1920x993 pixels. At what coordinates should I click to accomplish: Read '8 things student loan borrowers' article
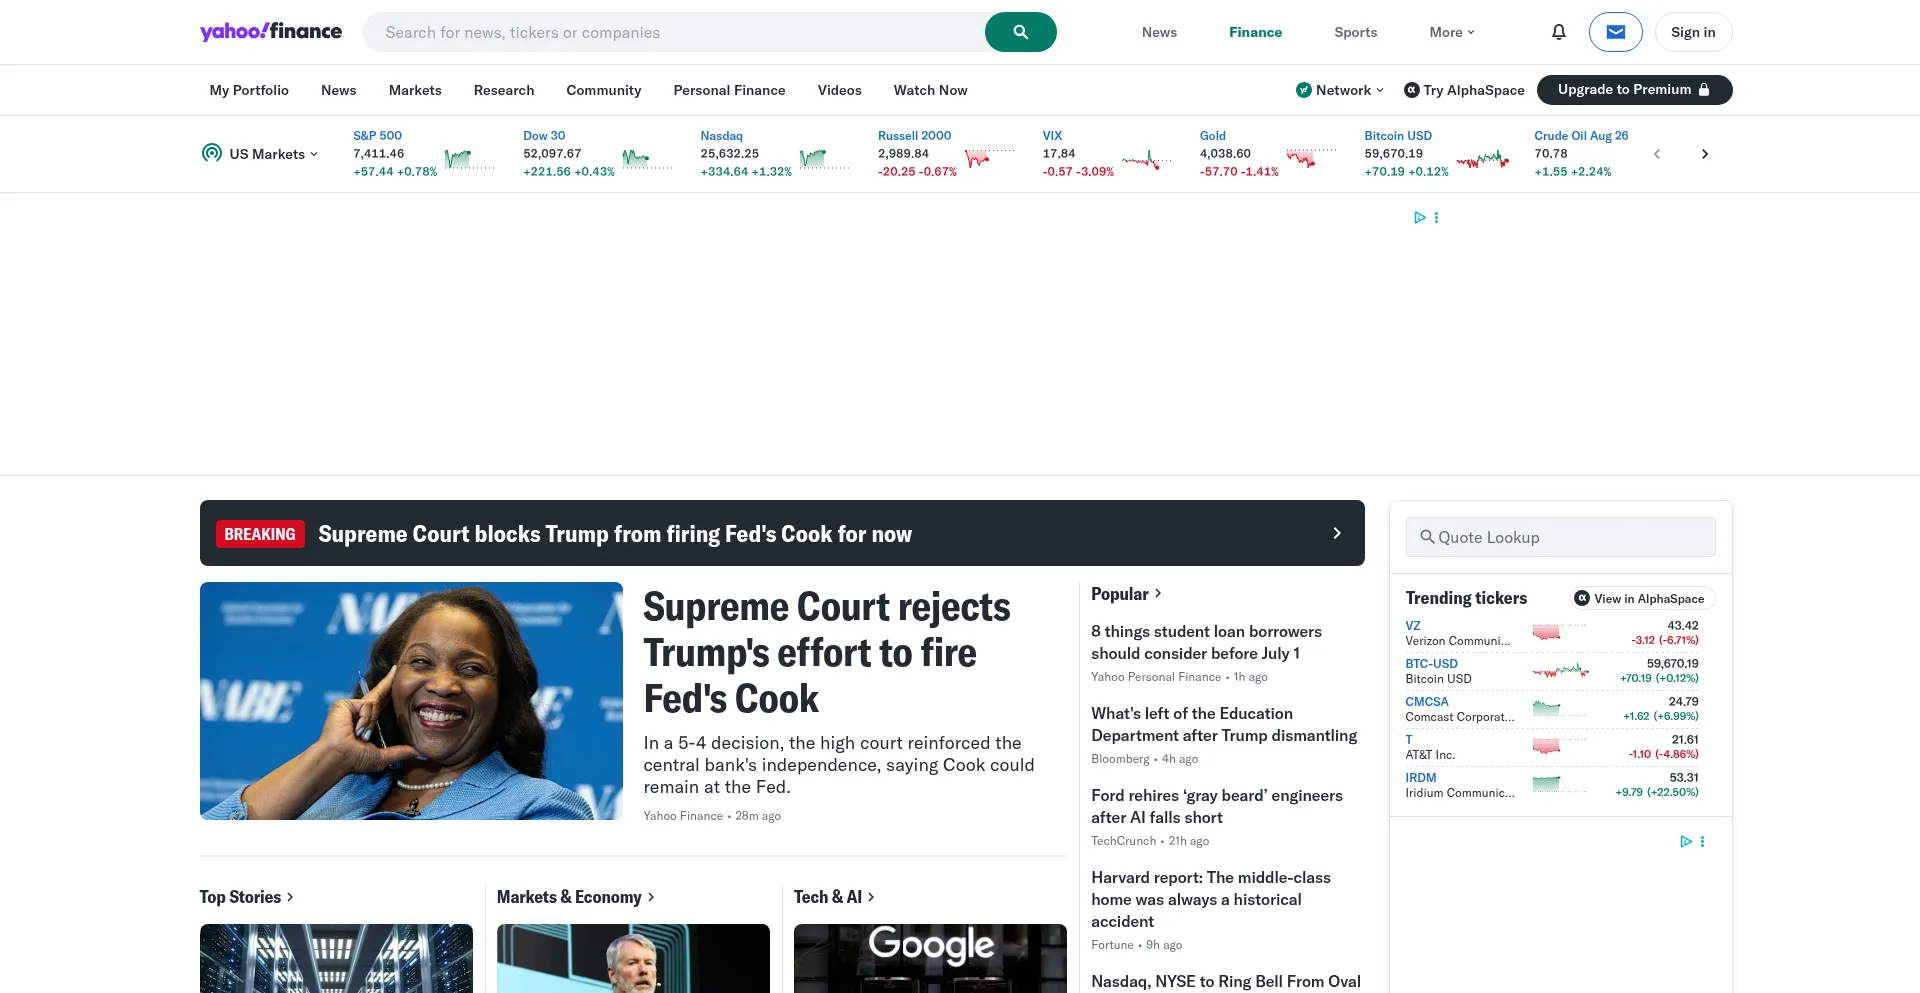click(x=1206, y=642)
